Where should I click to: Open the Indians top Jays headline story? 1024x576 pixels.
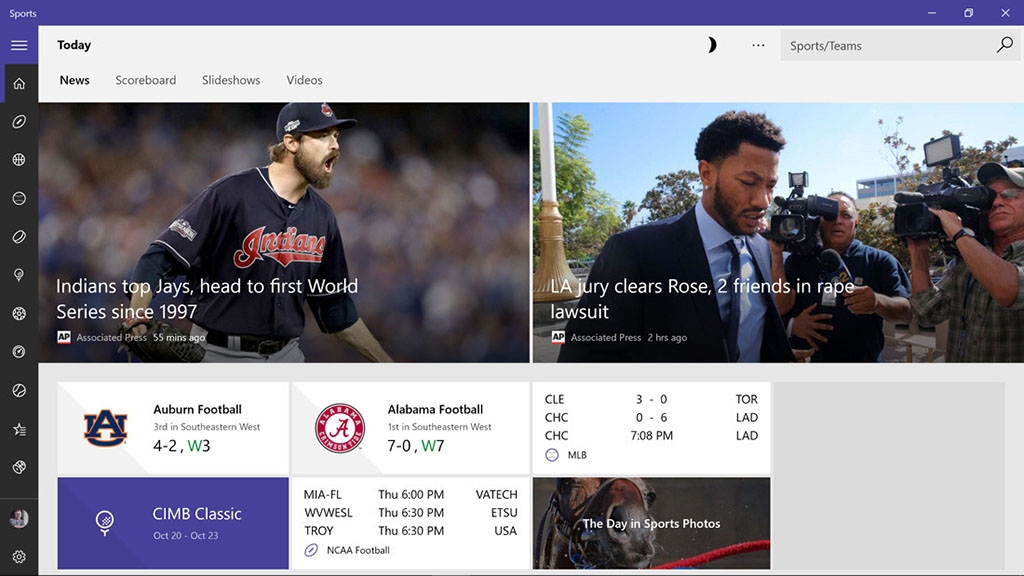pyautogui.click(x=206, y=298)
